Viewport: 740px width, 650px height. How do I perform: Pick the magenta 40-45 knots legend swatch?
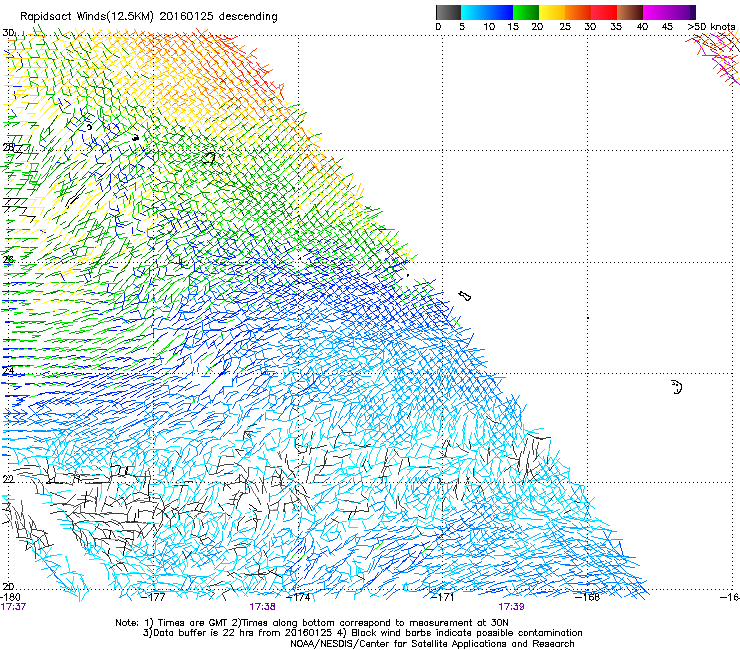656,12
